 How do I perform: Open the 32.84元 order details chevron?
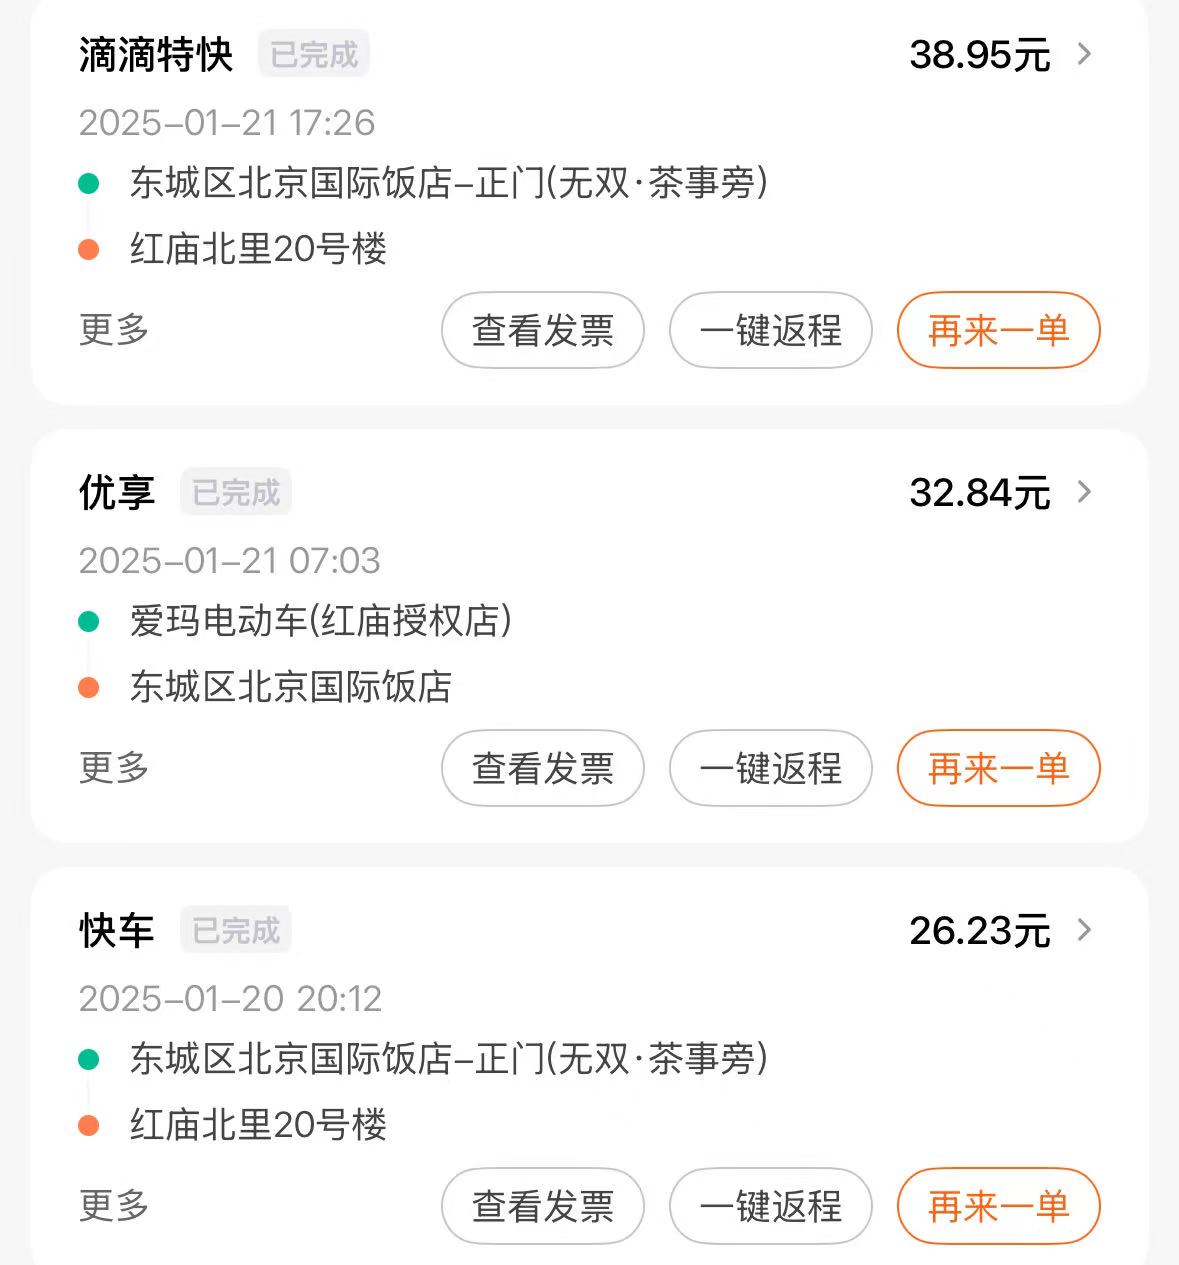1084,492
